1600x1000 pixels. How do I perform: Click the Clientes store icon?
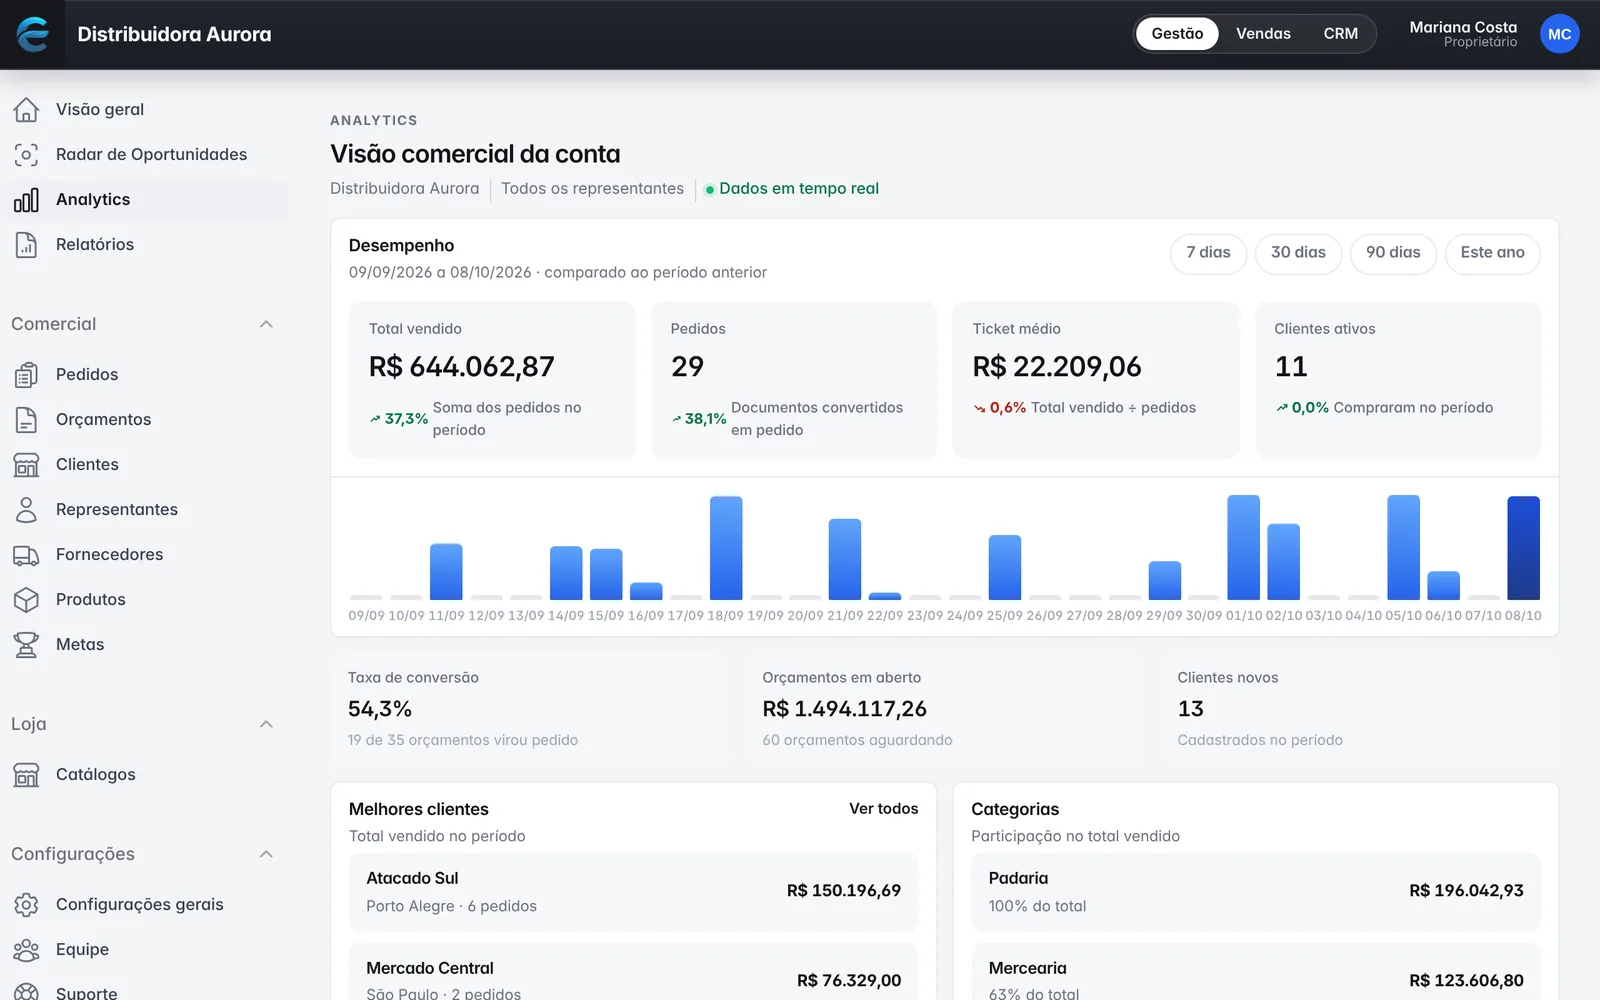coord(27,464)
